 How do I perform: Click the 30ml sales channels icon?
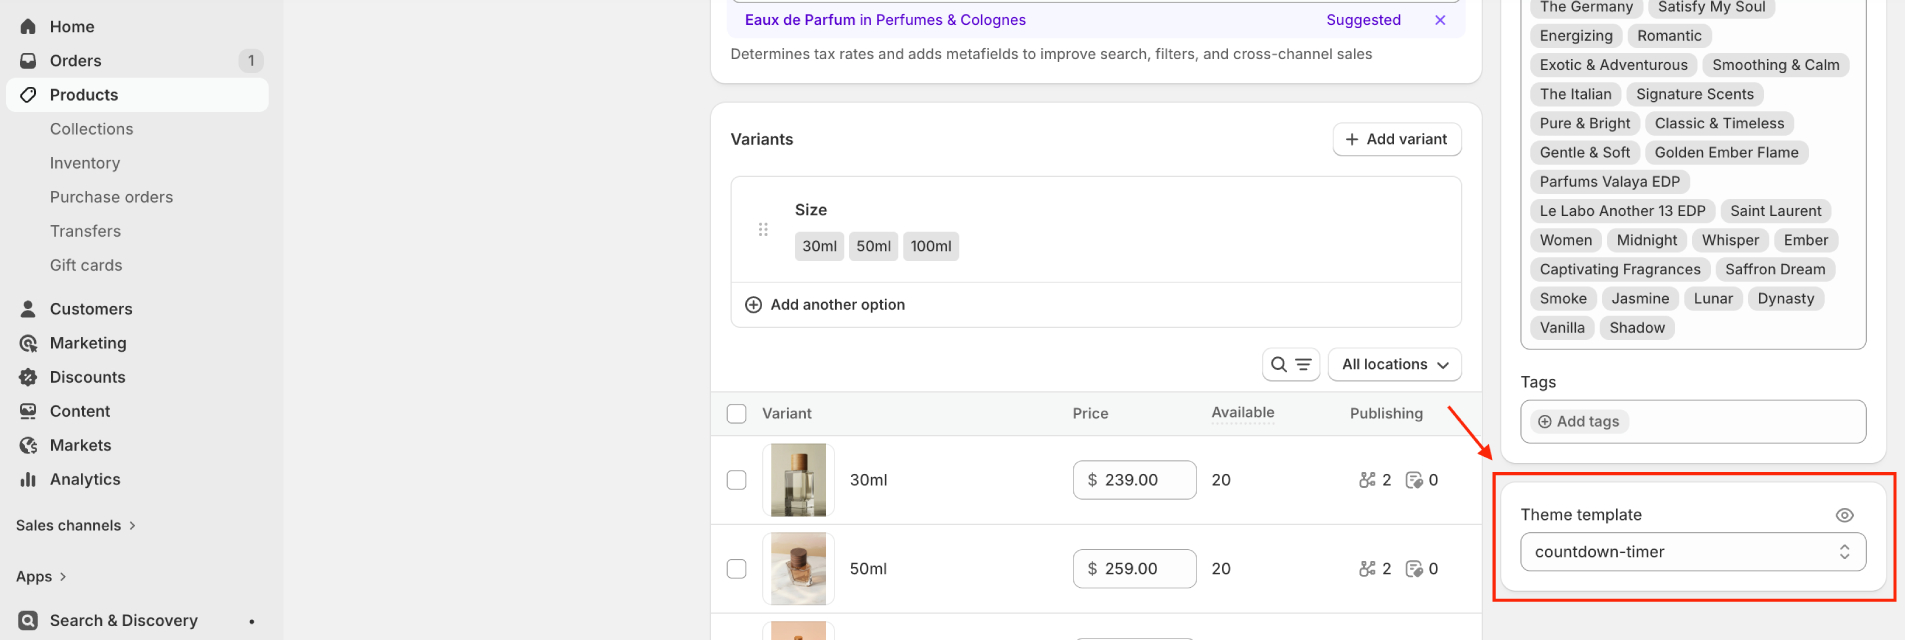click(x=1367, y=480)
